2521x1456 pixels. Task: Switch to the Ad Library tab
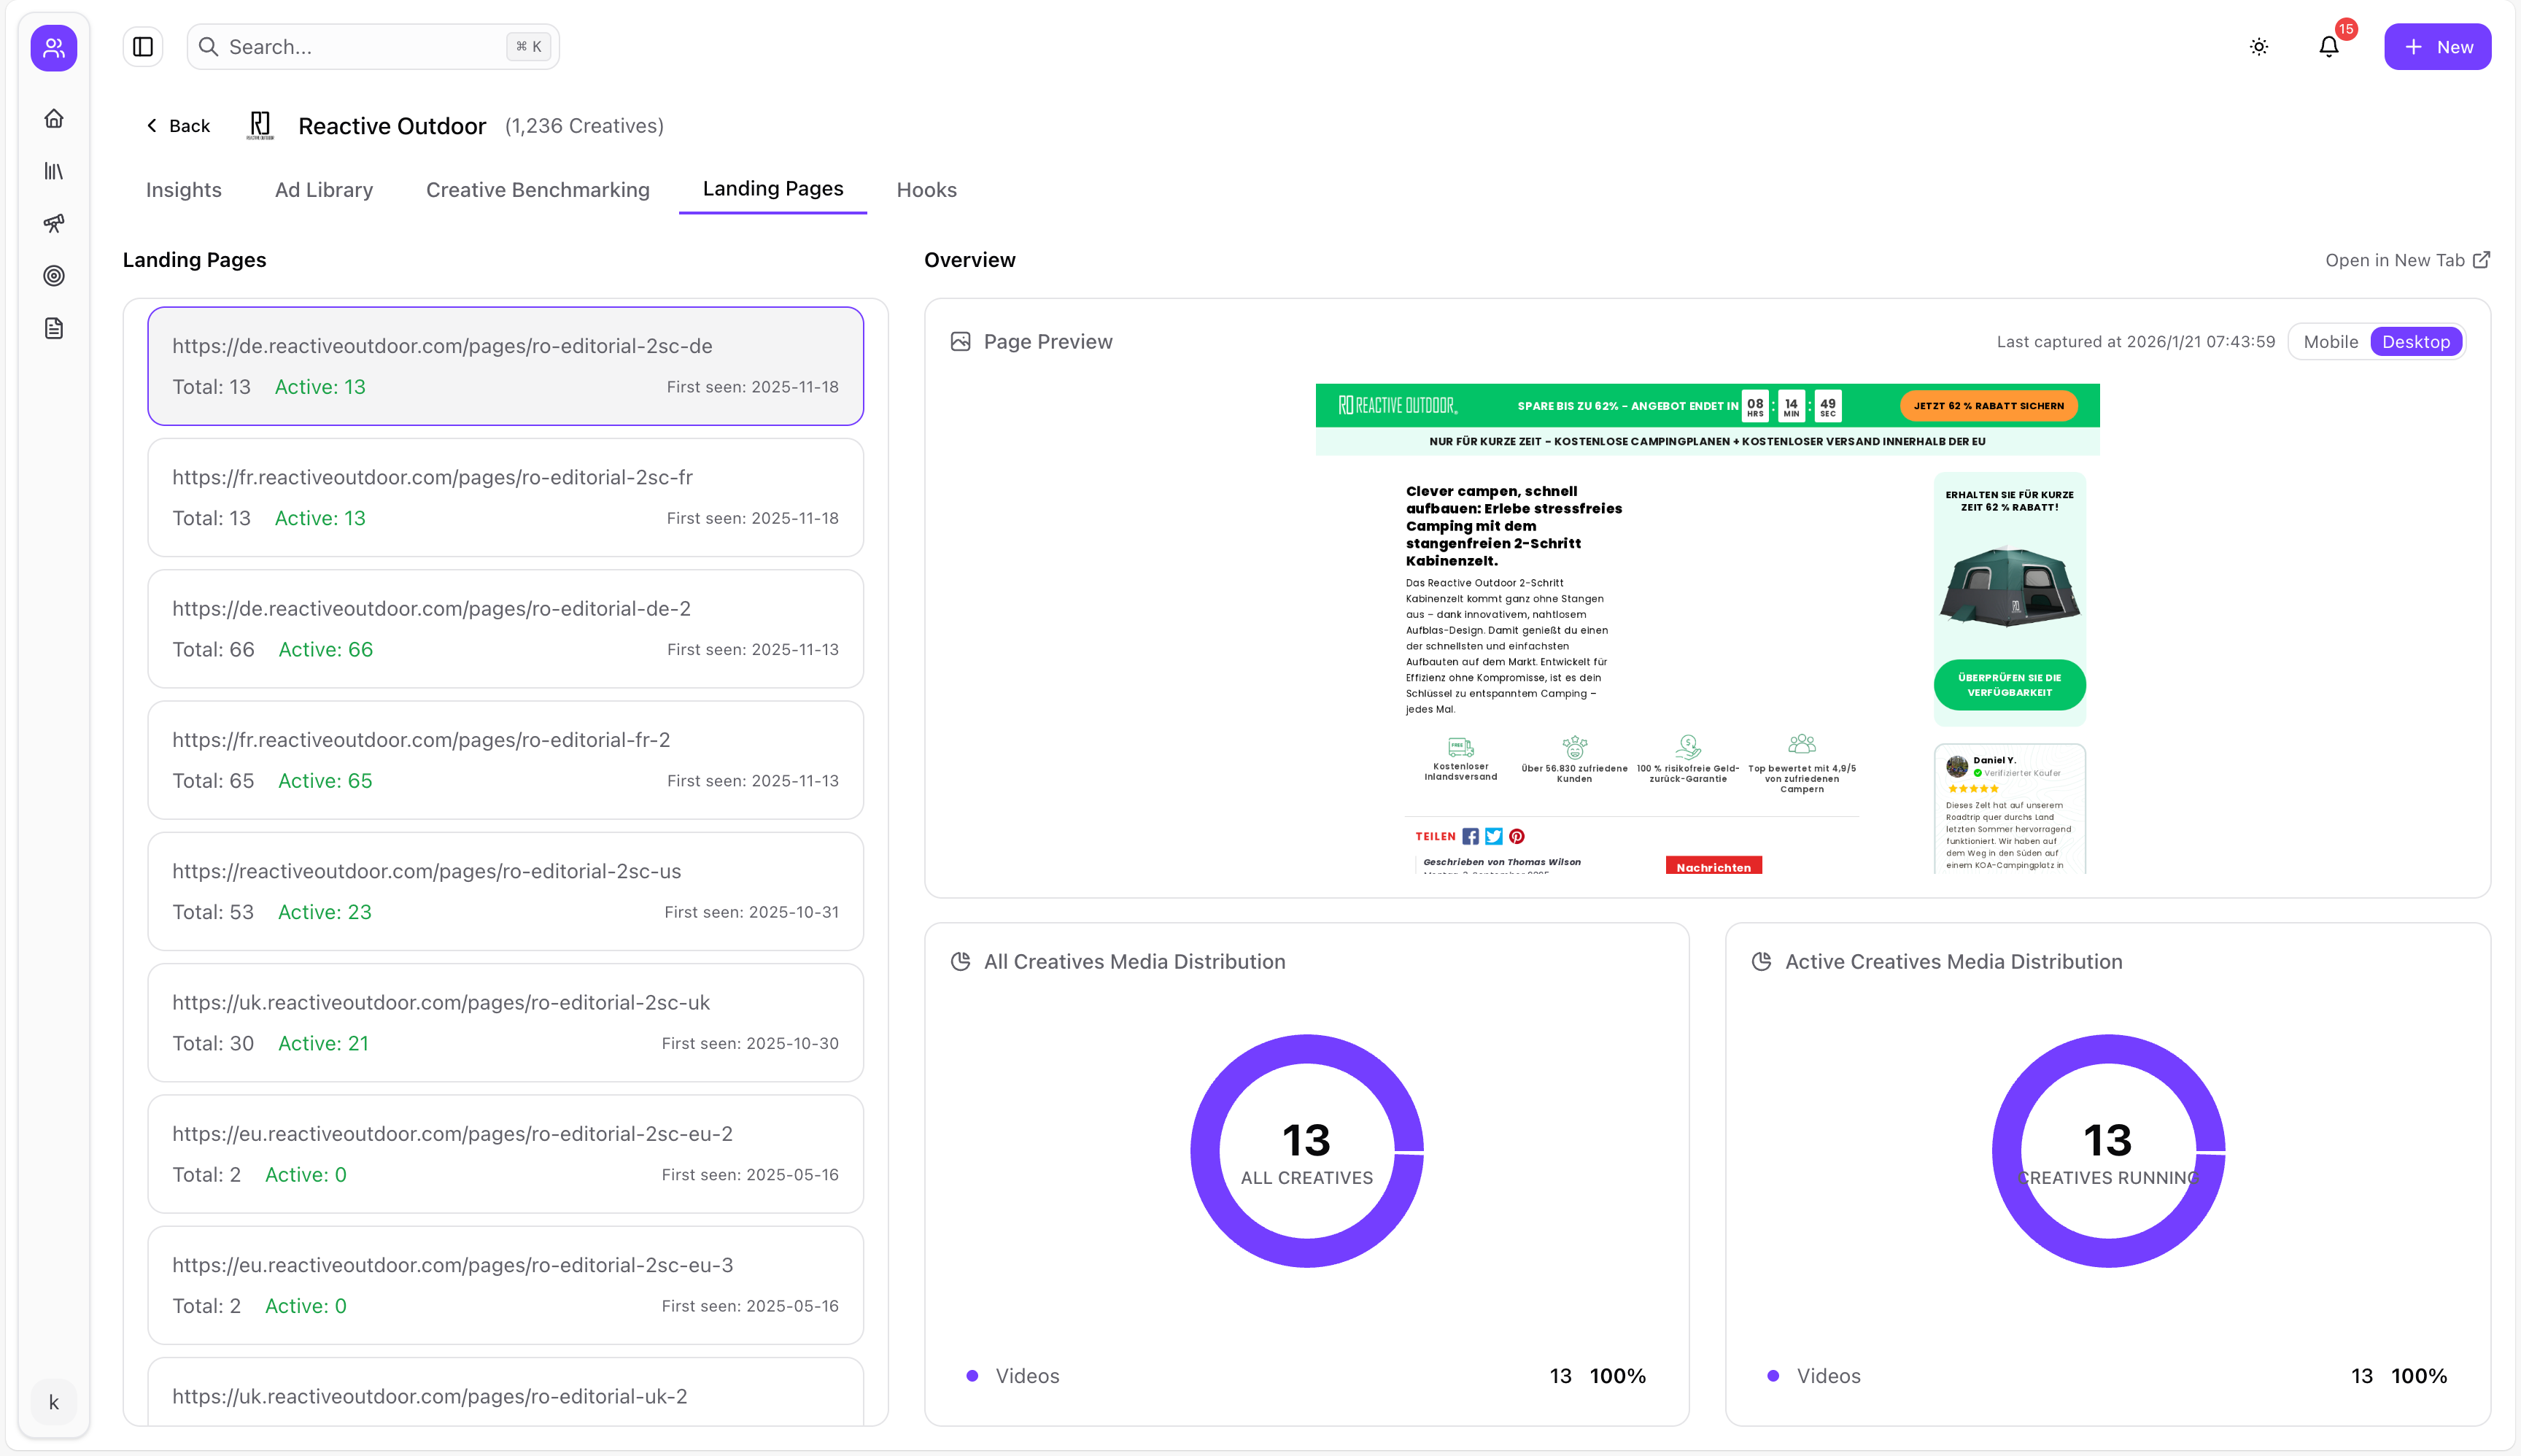(x=323, y=190)
